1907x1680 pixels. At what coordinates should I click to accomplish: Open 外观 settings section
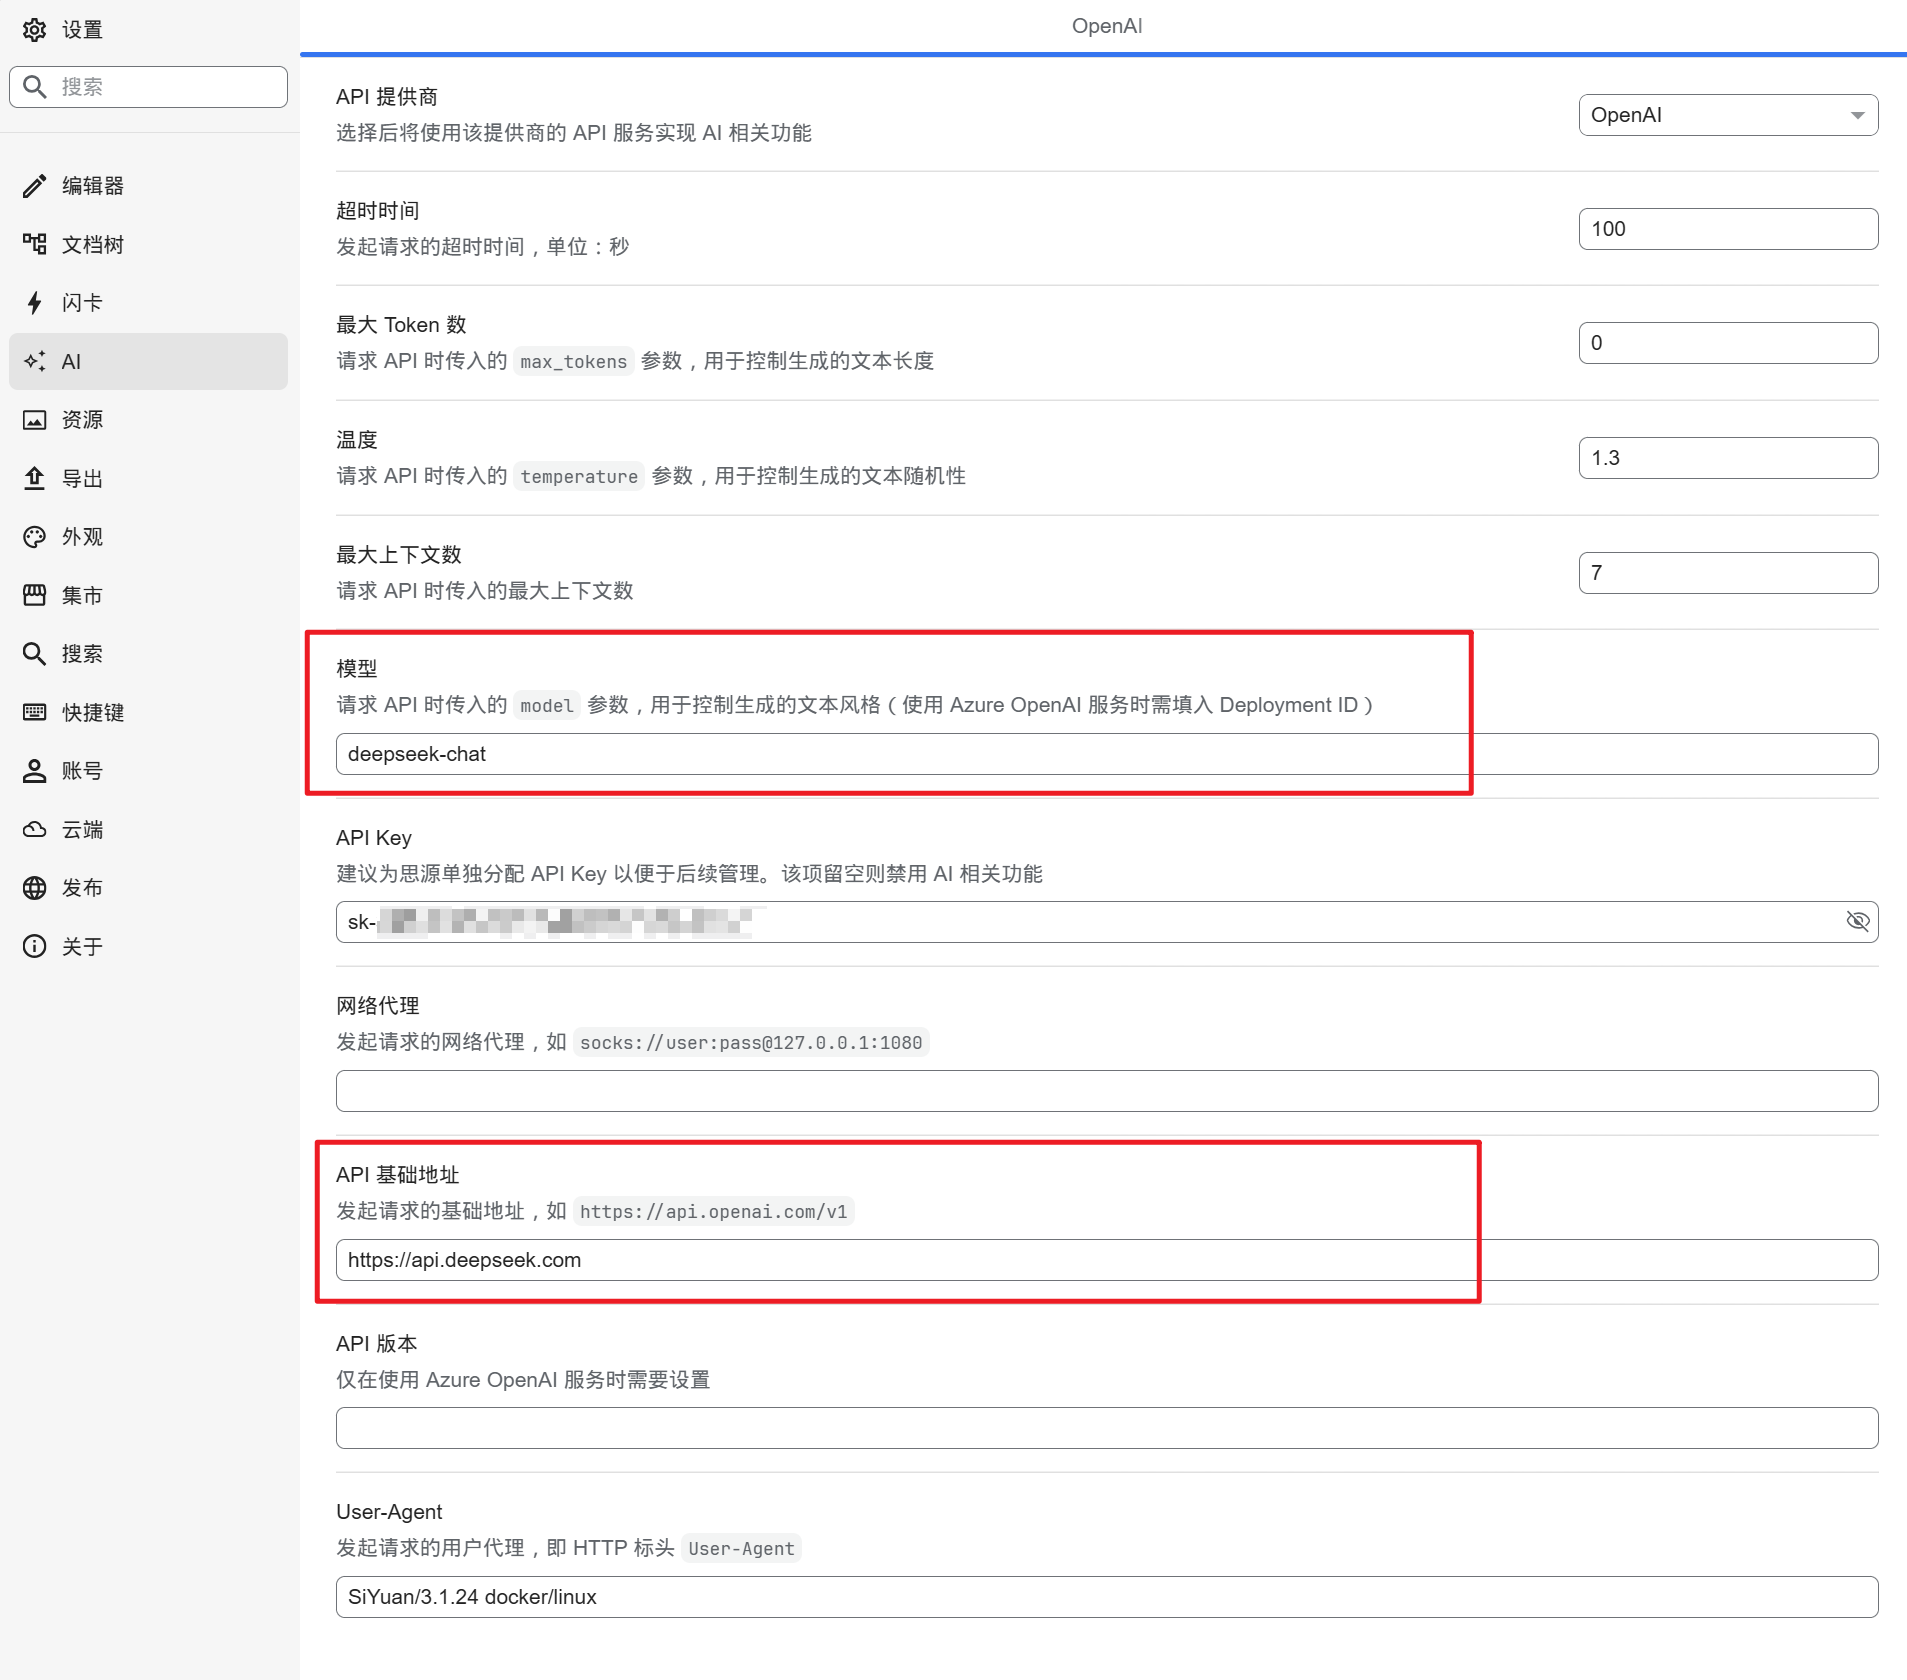pyautogui.click(x=148, y=537)
